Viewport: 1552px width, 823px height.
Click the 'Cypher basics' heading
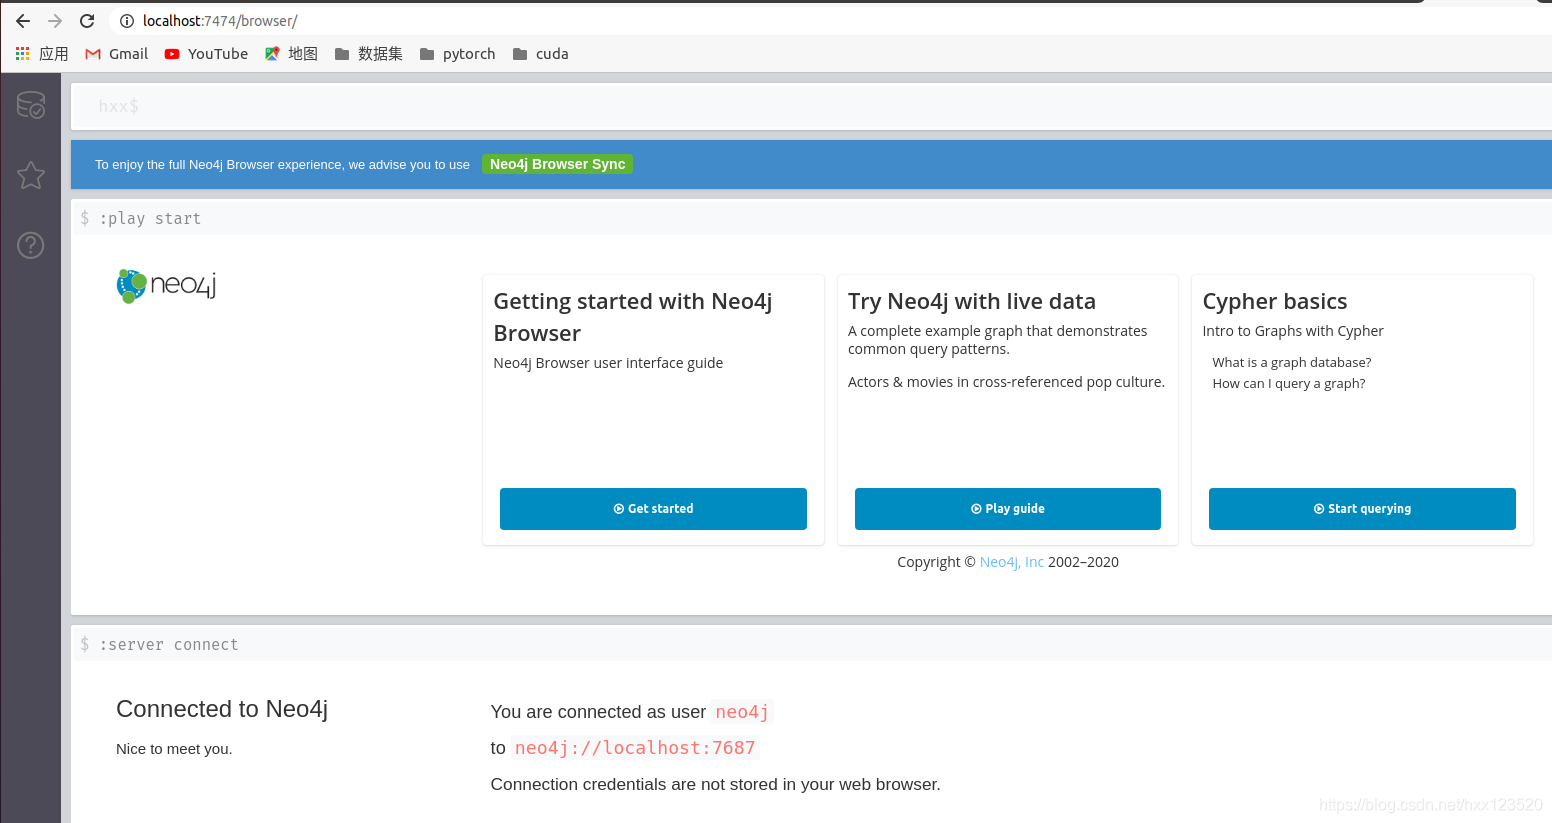(1275, 301)
